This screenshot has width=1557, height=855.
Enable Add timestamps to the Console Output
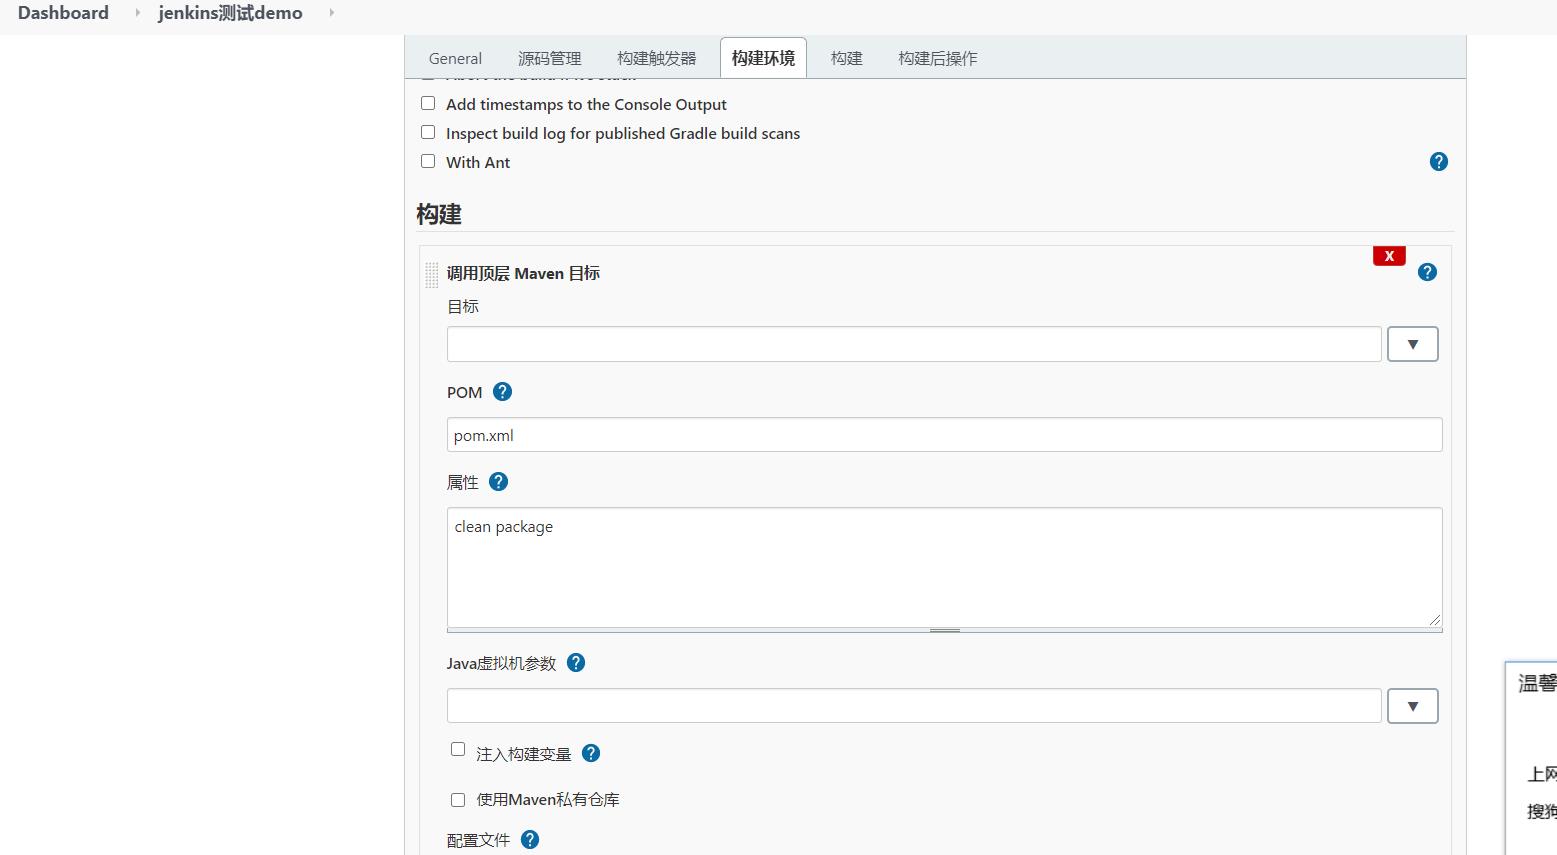428,103
